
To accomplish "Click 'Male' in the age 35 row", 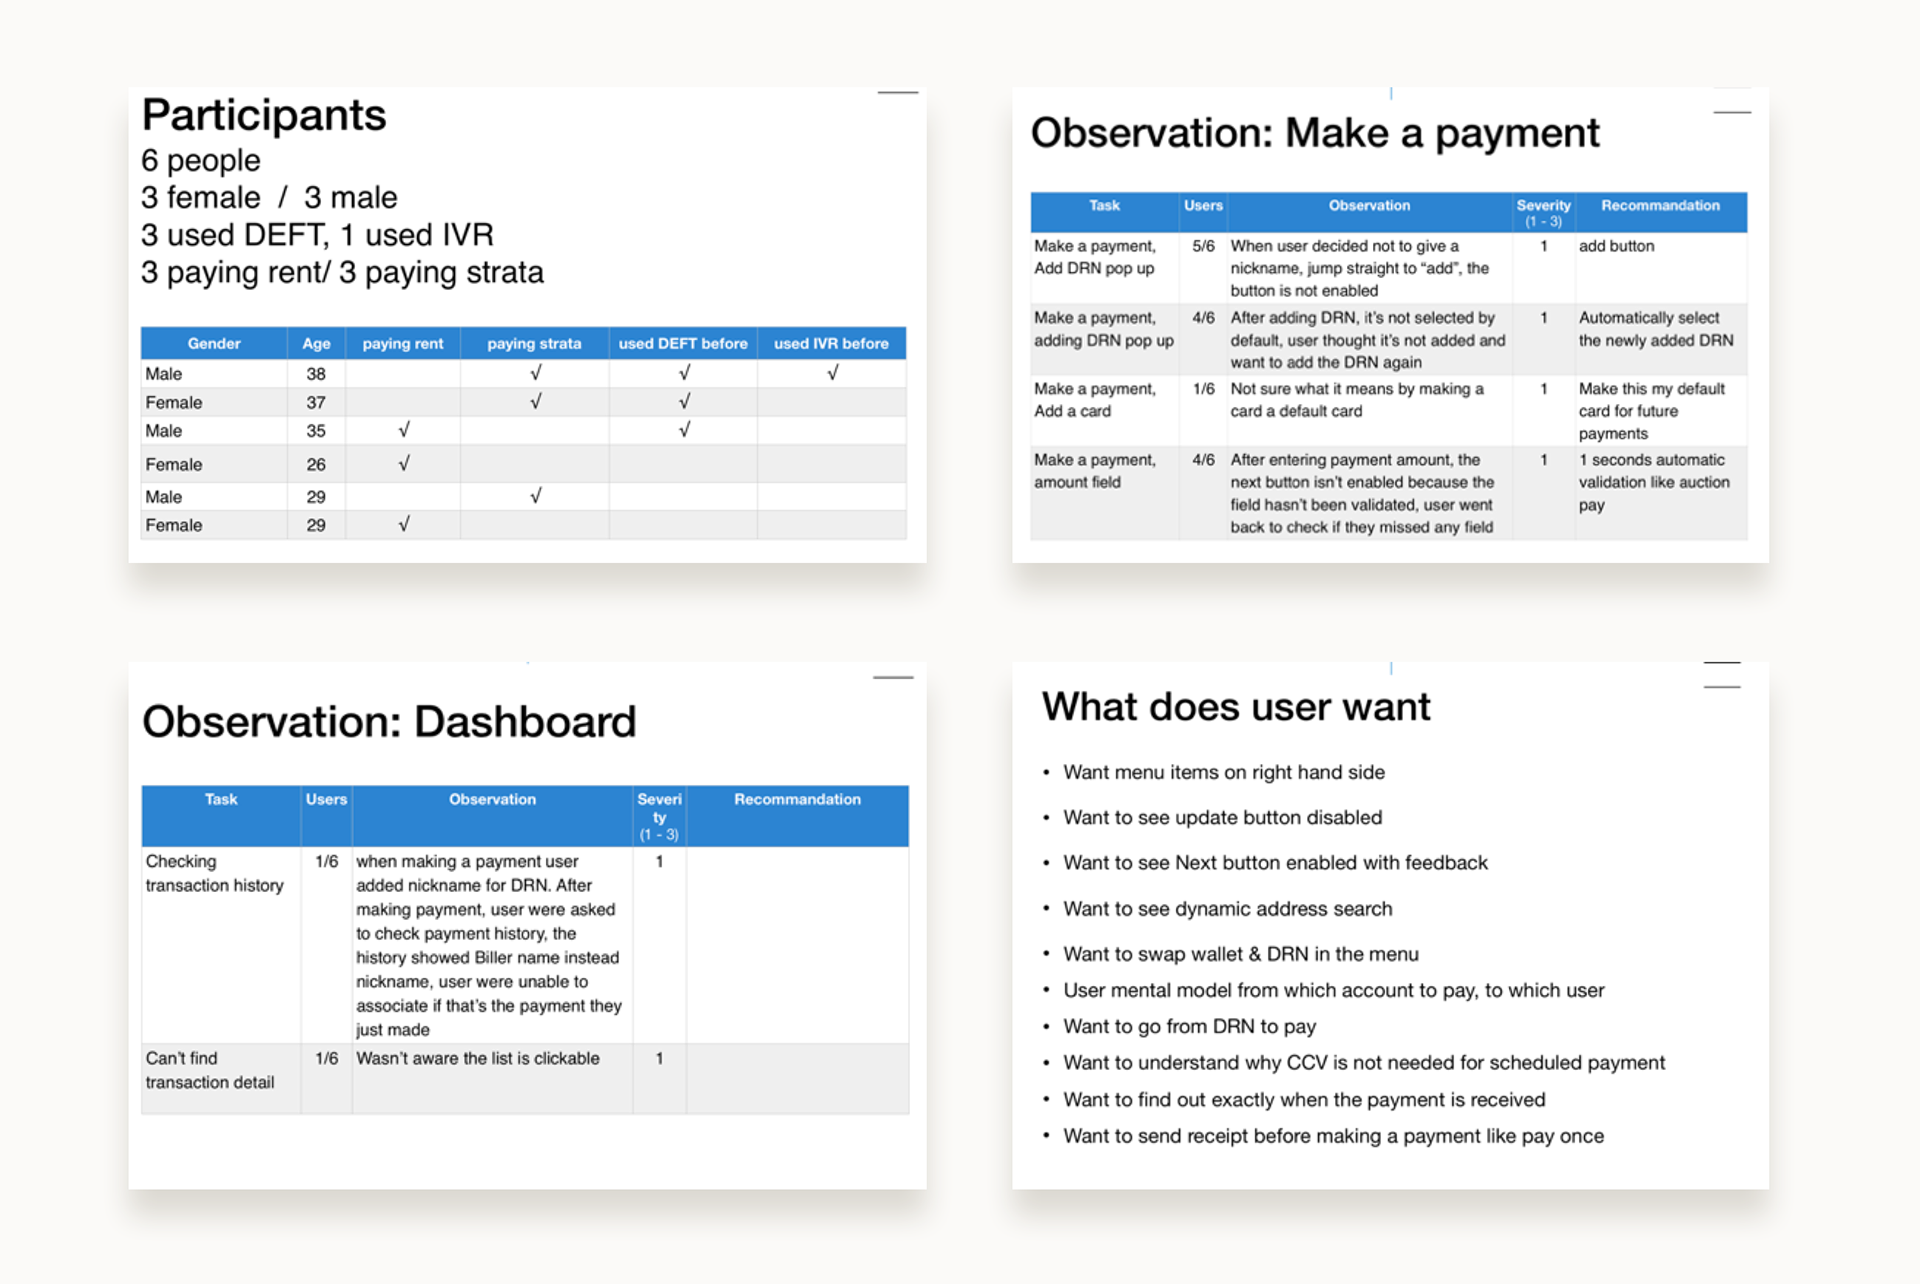I will [164, 431].
